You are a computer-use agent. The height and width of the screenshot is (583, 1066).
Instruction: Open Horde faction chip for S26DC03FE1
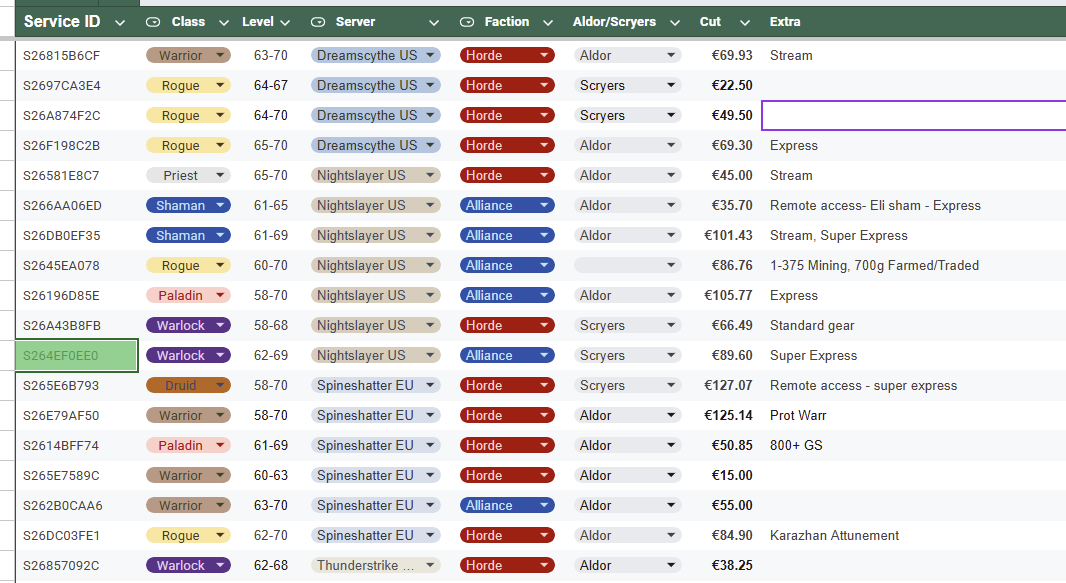point(507,535)
